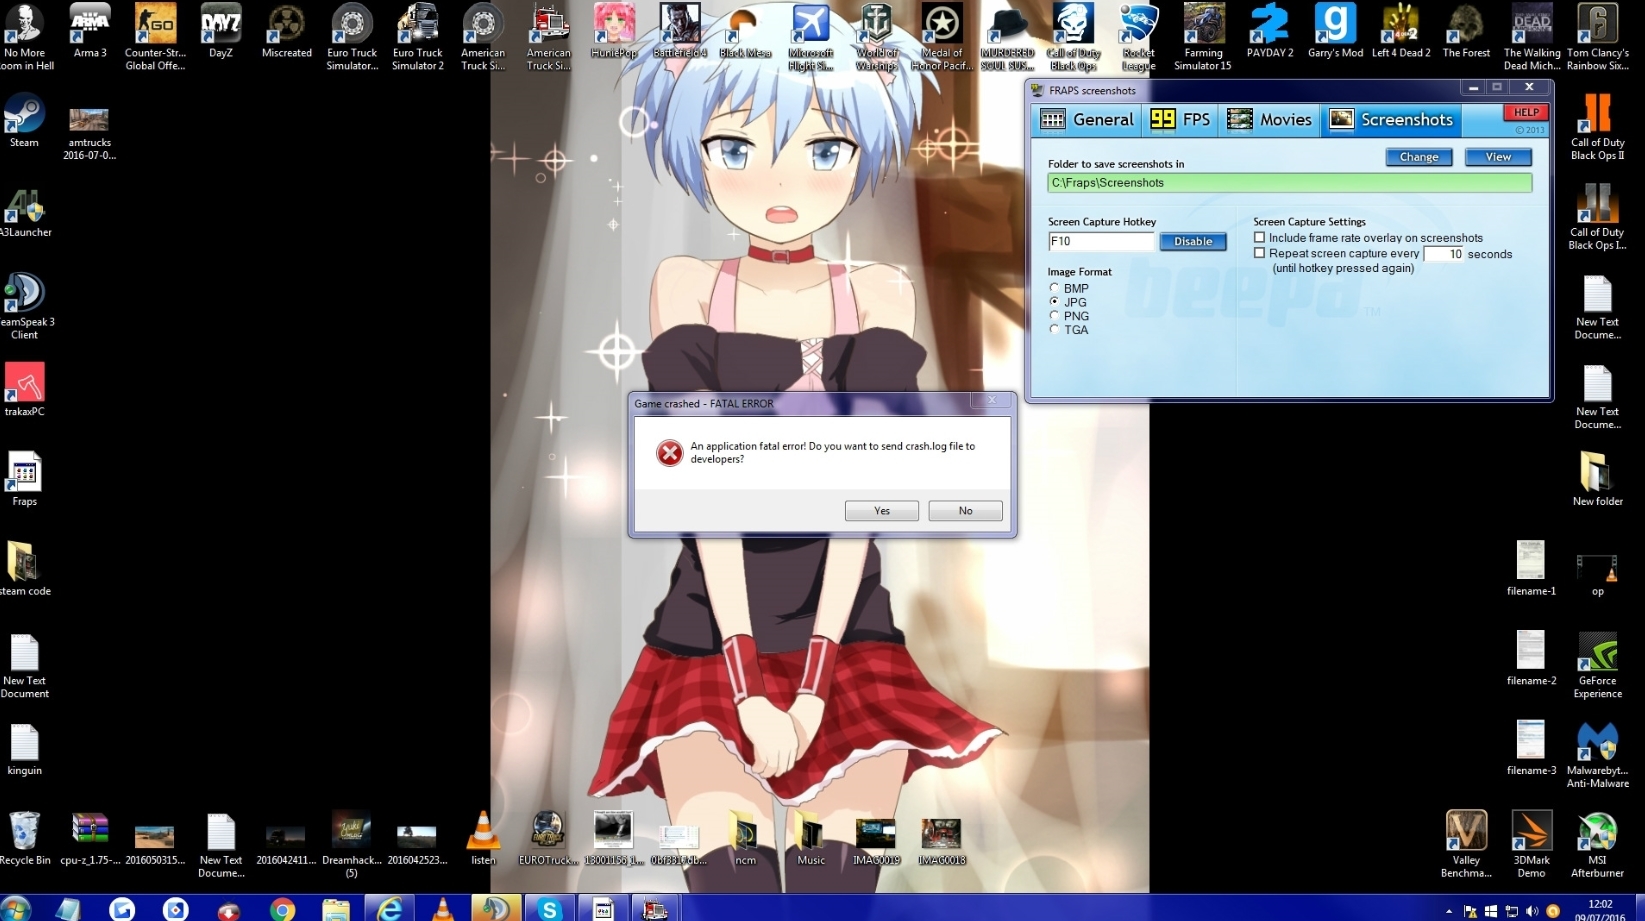The image size is (1645, 921).
Task: Select the 3DMark Demo icon
Action: click(x=1531, y=845)
